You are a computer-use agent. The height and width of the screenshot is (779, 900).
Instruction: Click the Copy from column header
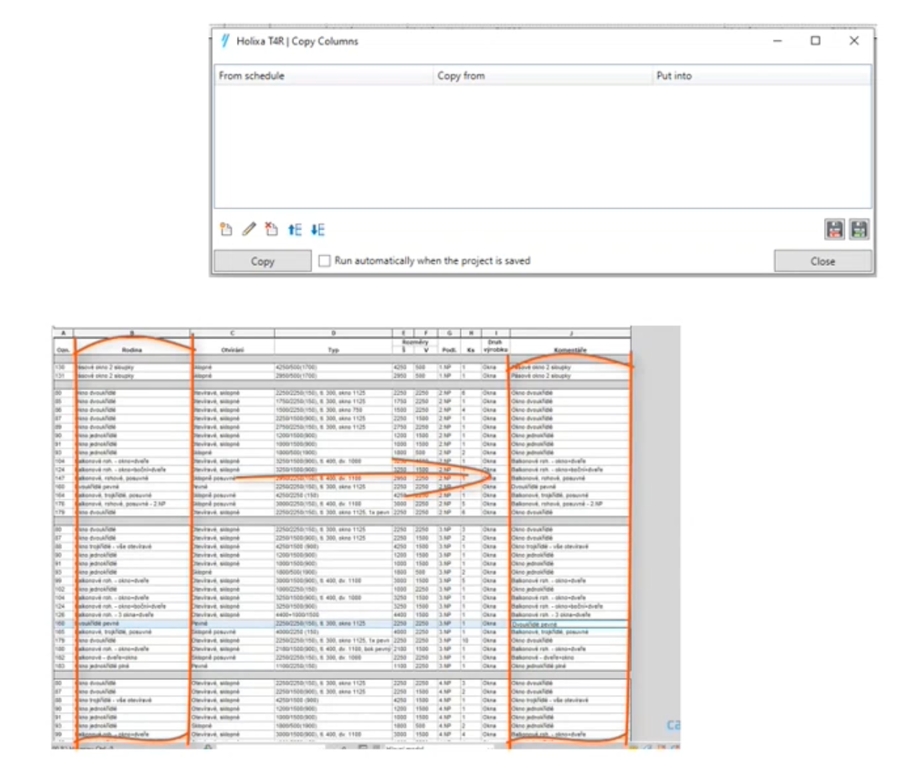[462, 76]
